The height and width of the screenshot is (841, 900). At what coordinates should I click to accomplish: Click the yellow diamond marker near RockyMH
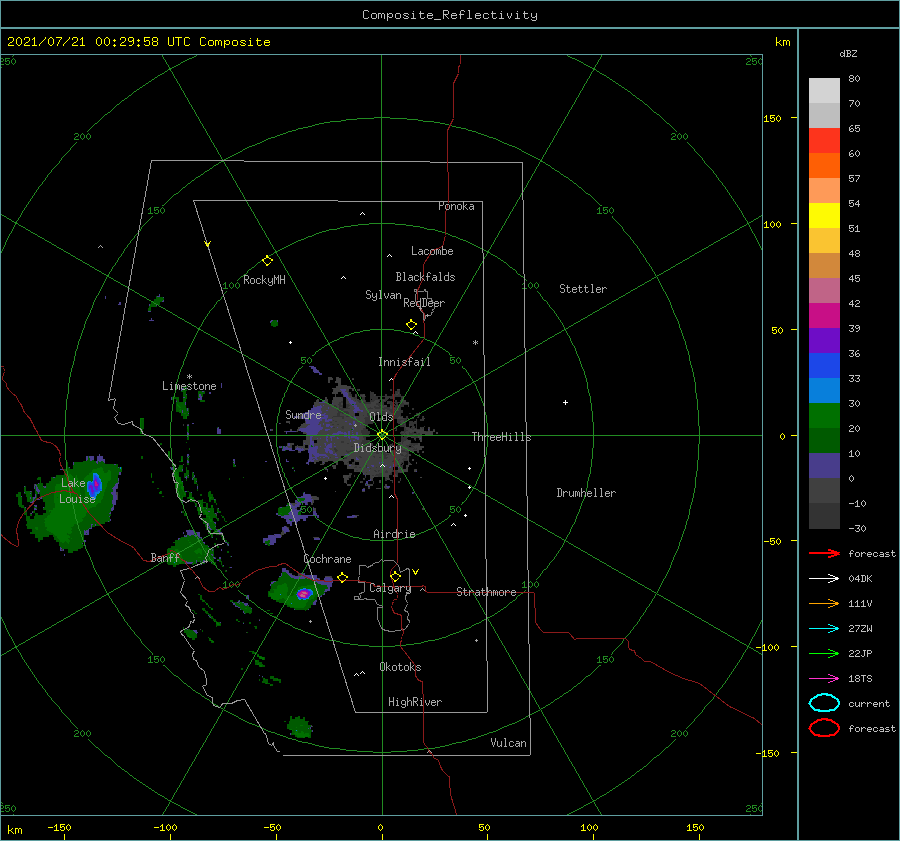267,261
